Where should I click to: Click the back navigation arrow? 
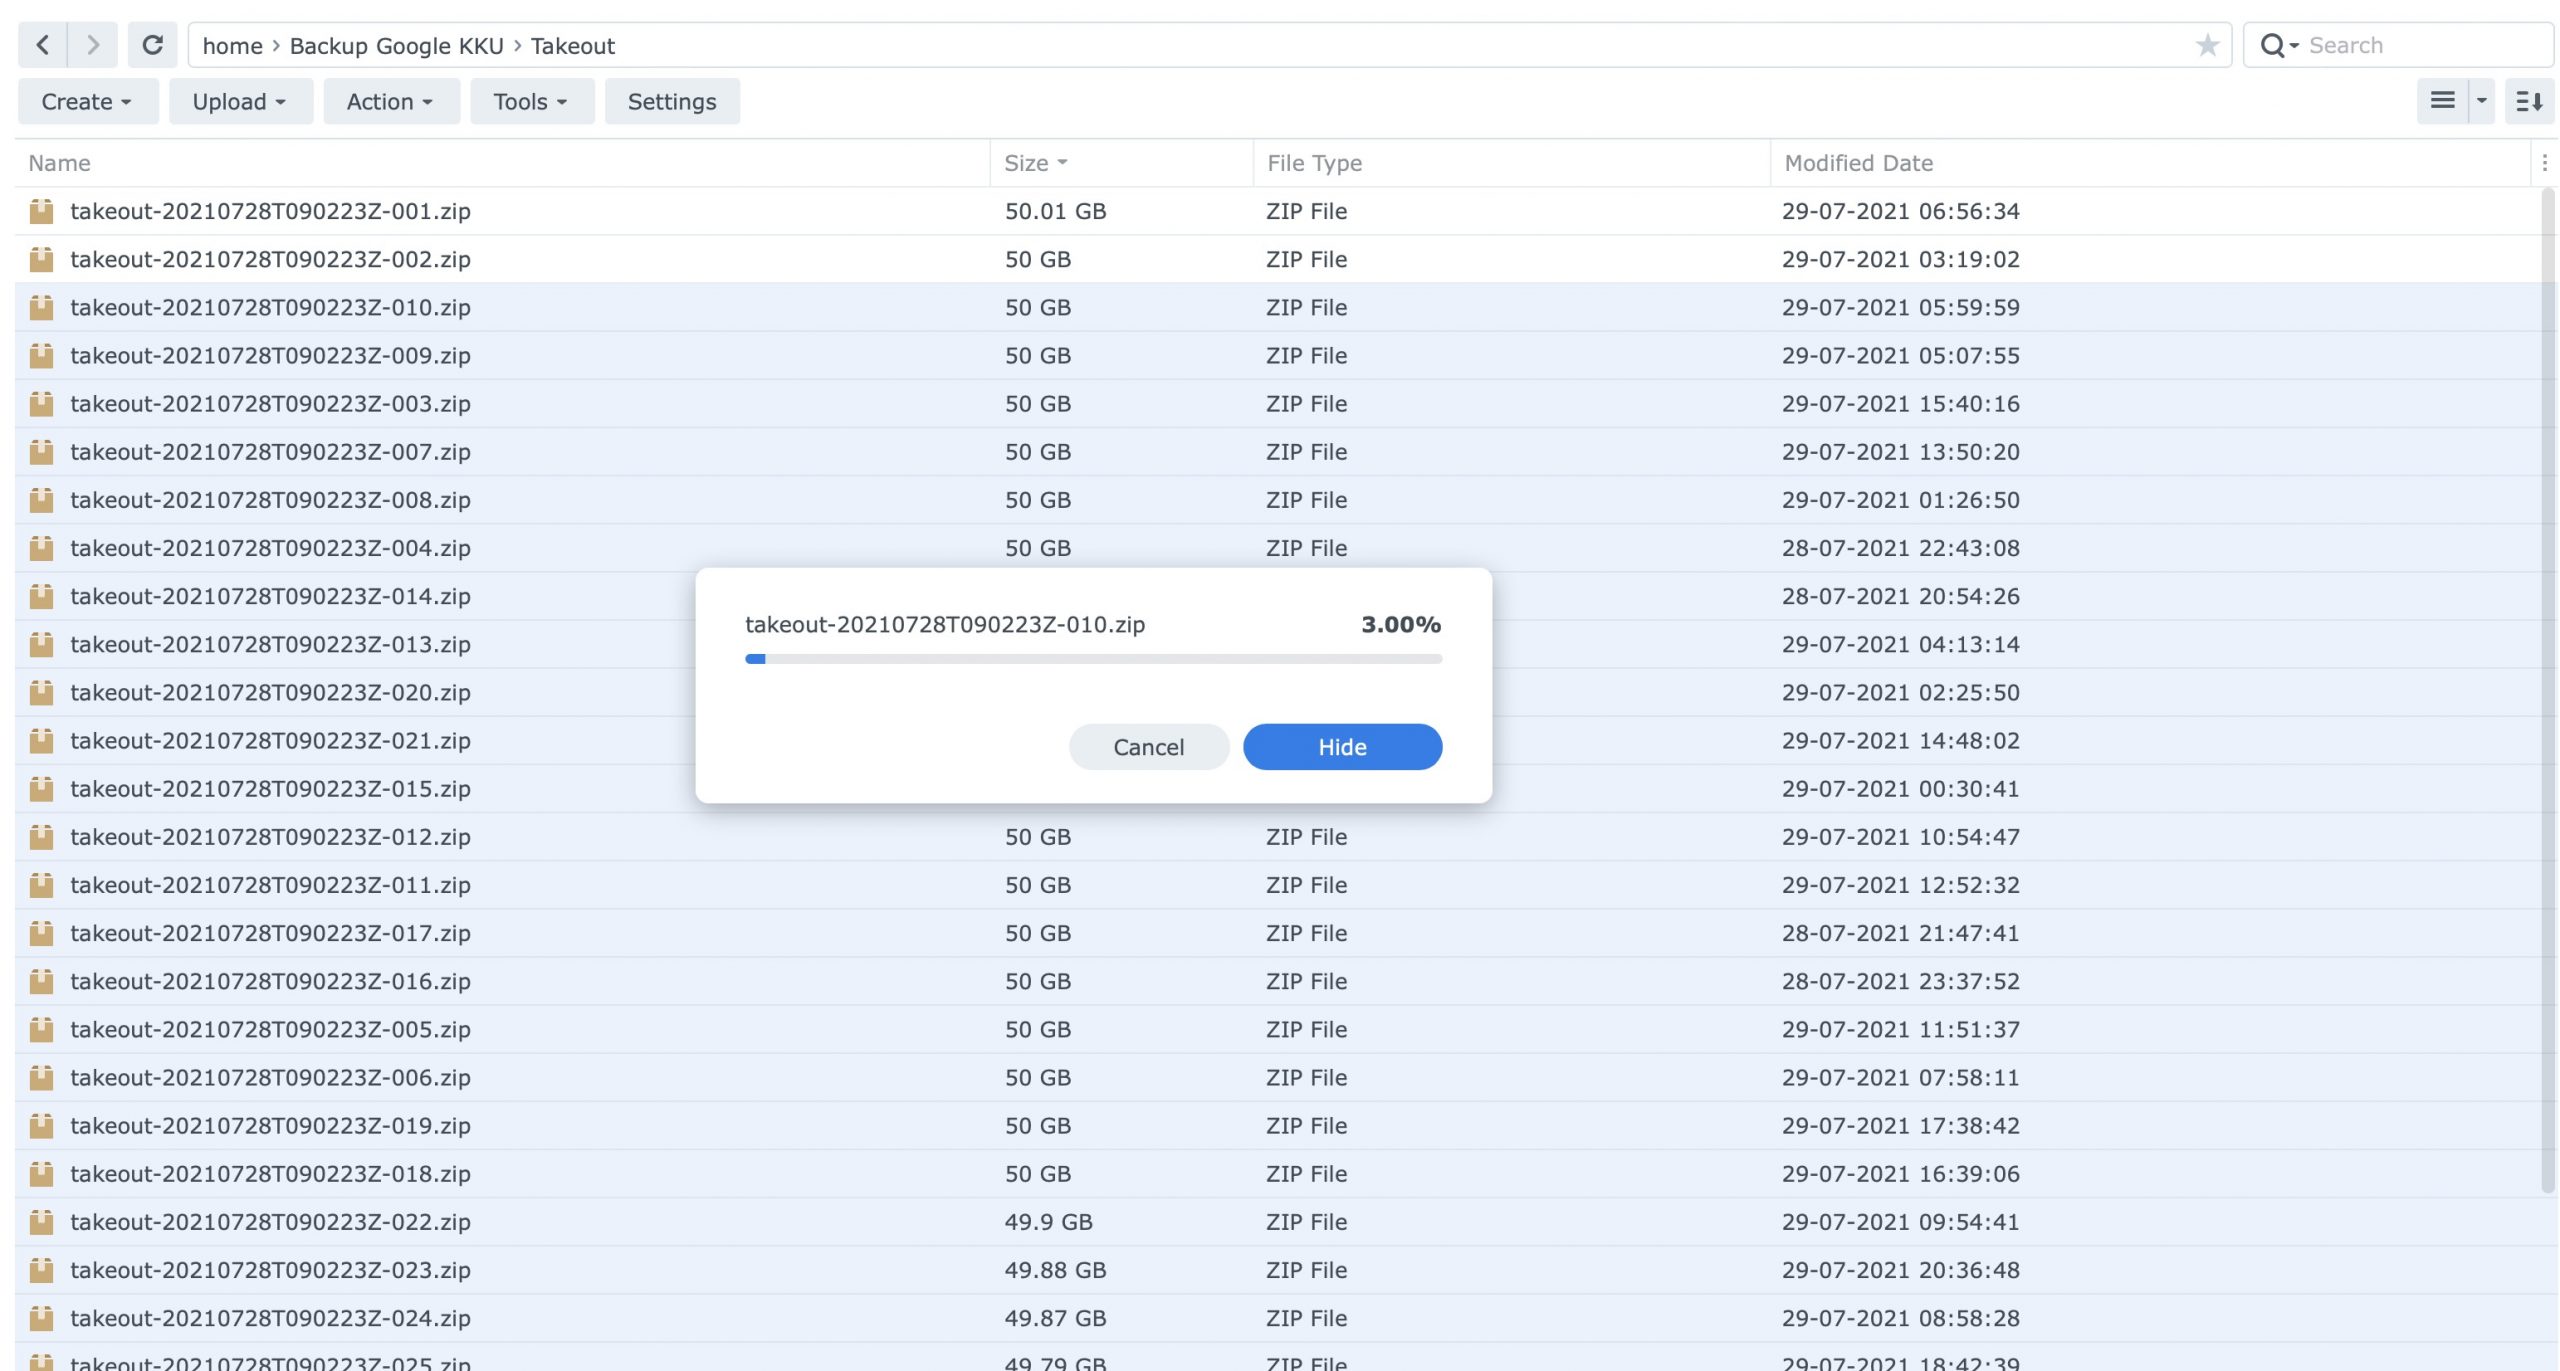42,45
